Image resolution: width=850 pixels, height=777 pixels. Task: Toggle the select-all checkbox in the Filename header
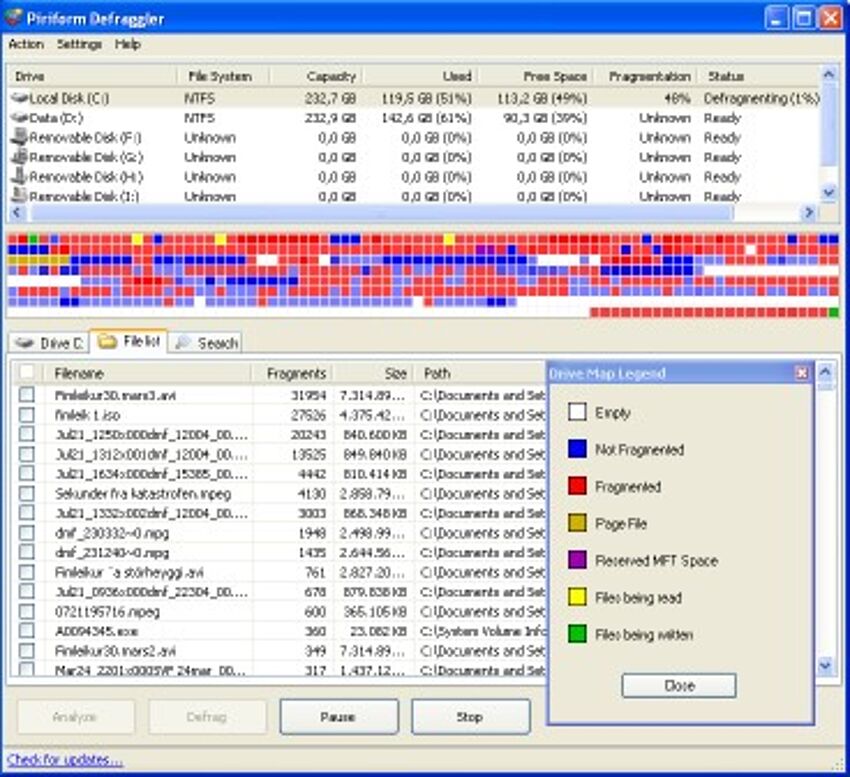click(27, 372)
